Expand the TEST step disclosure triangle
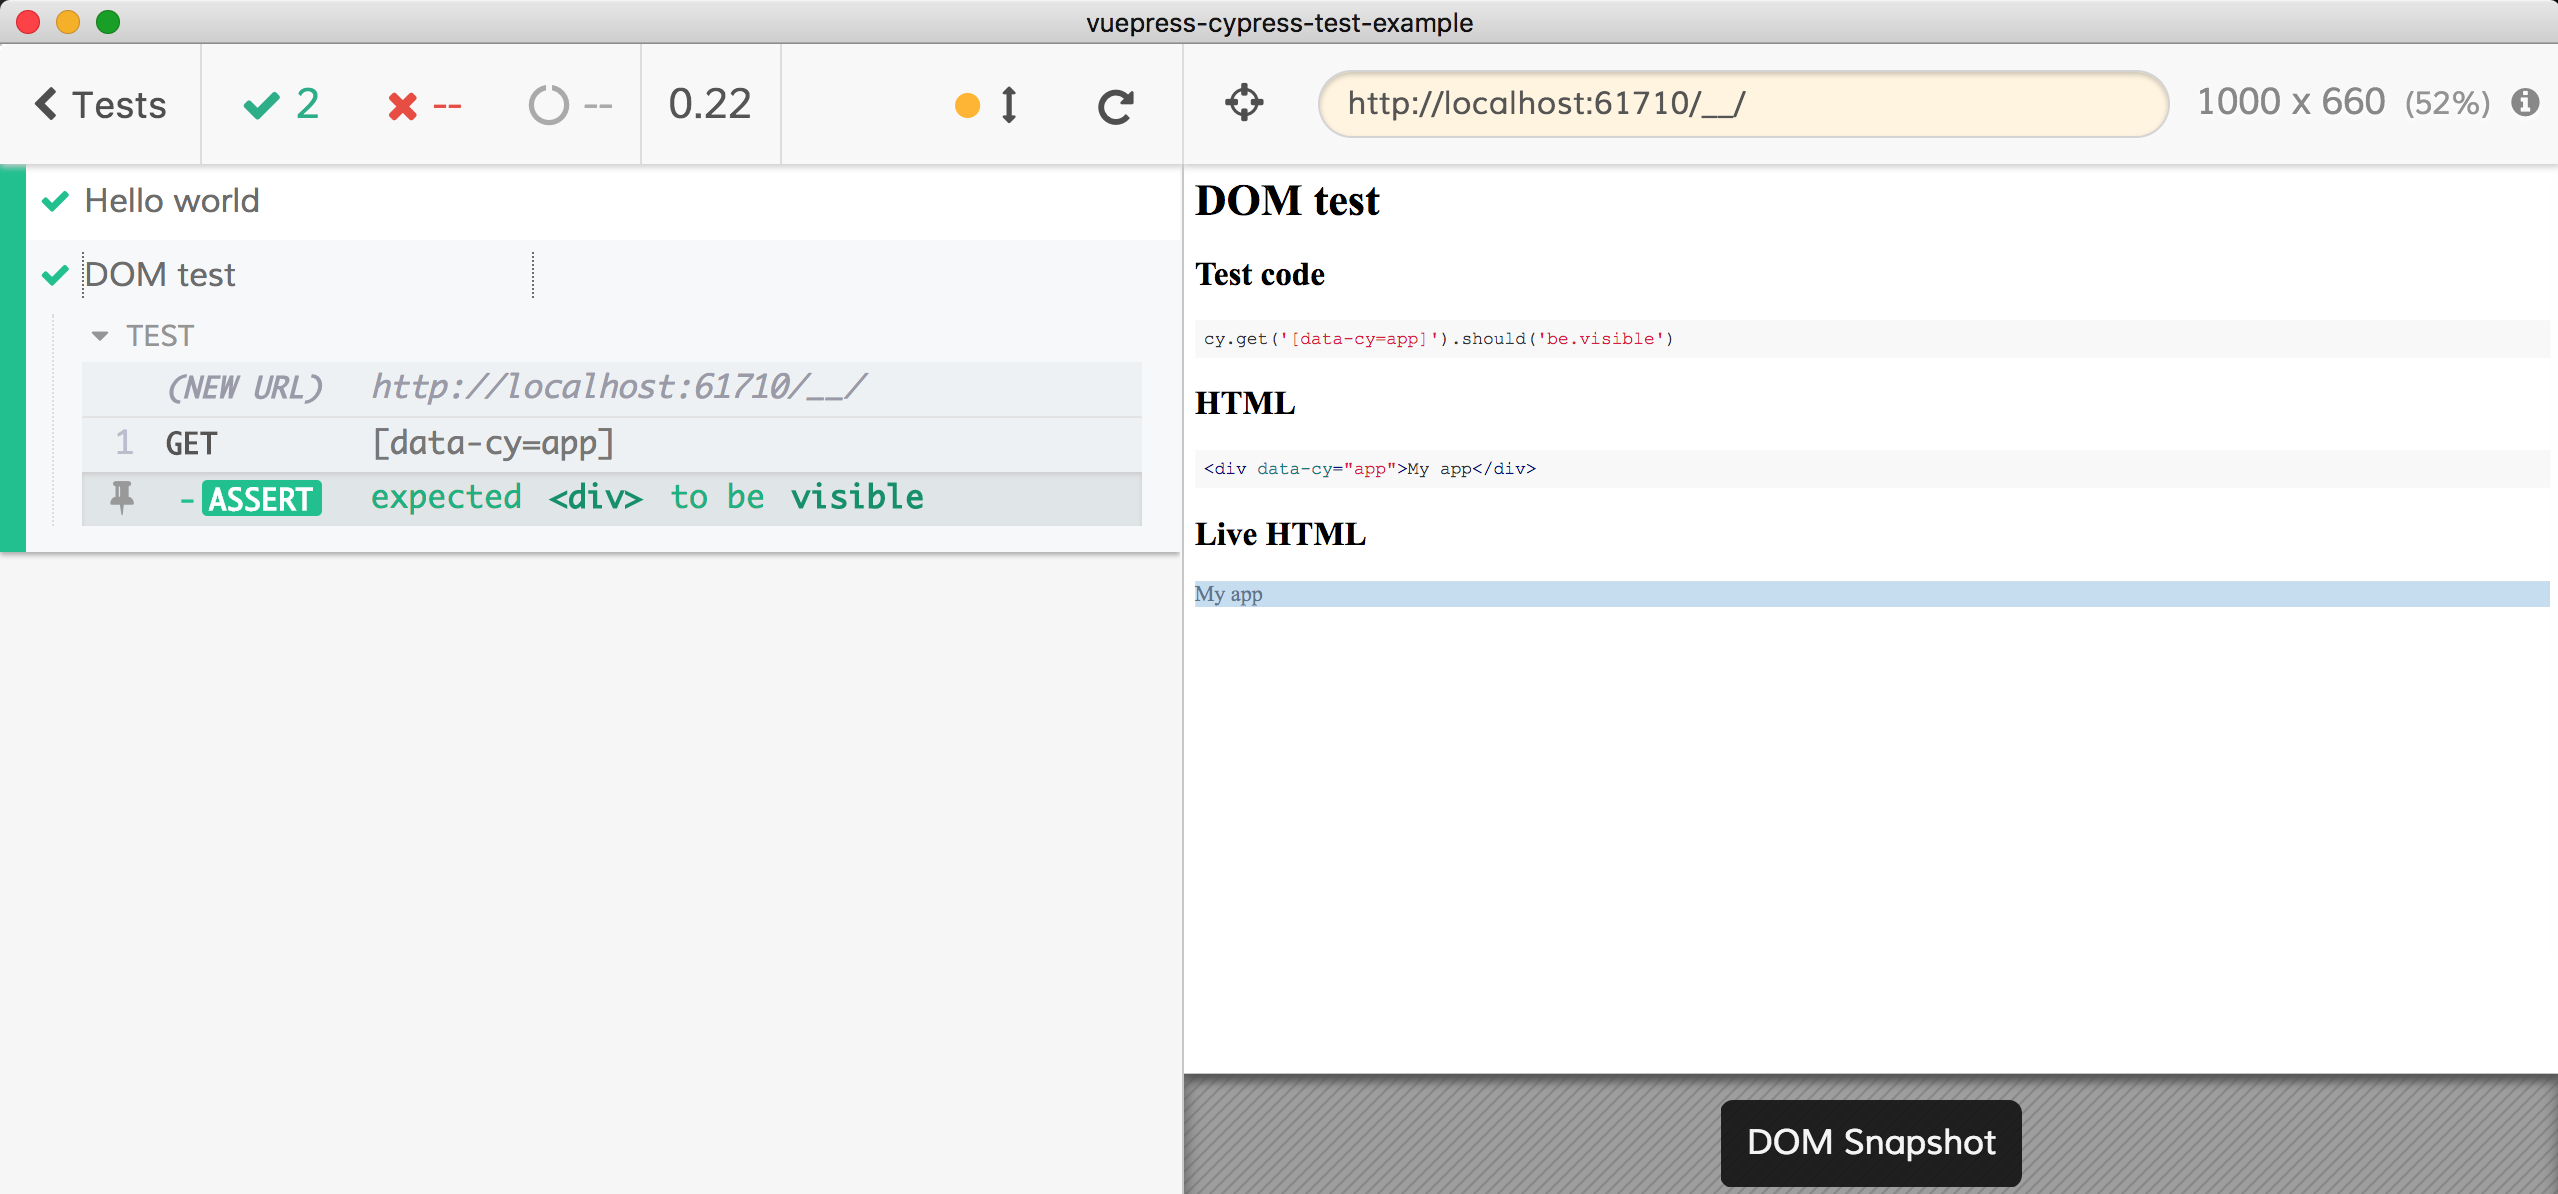This screenshot has height=1194, width=2558. (101, 334)
